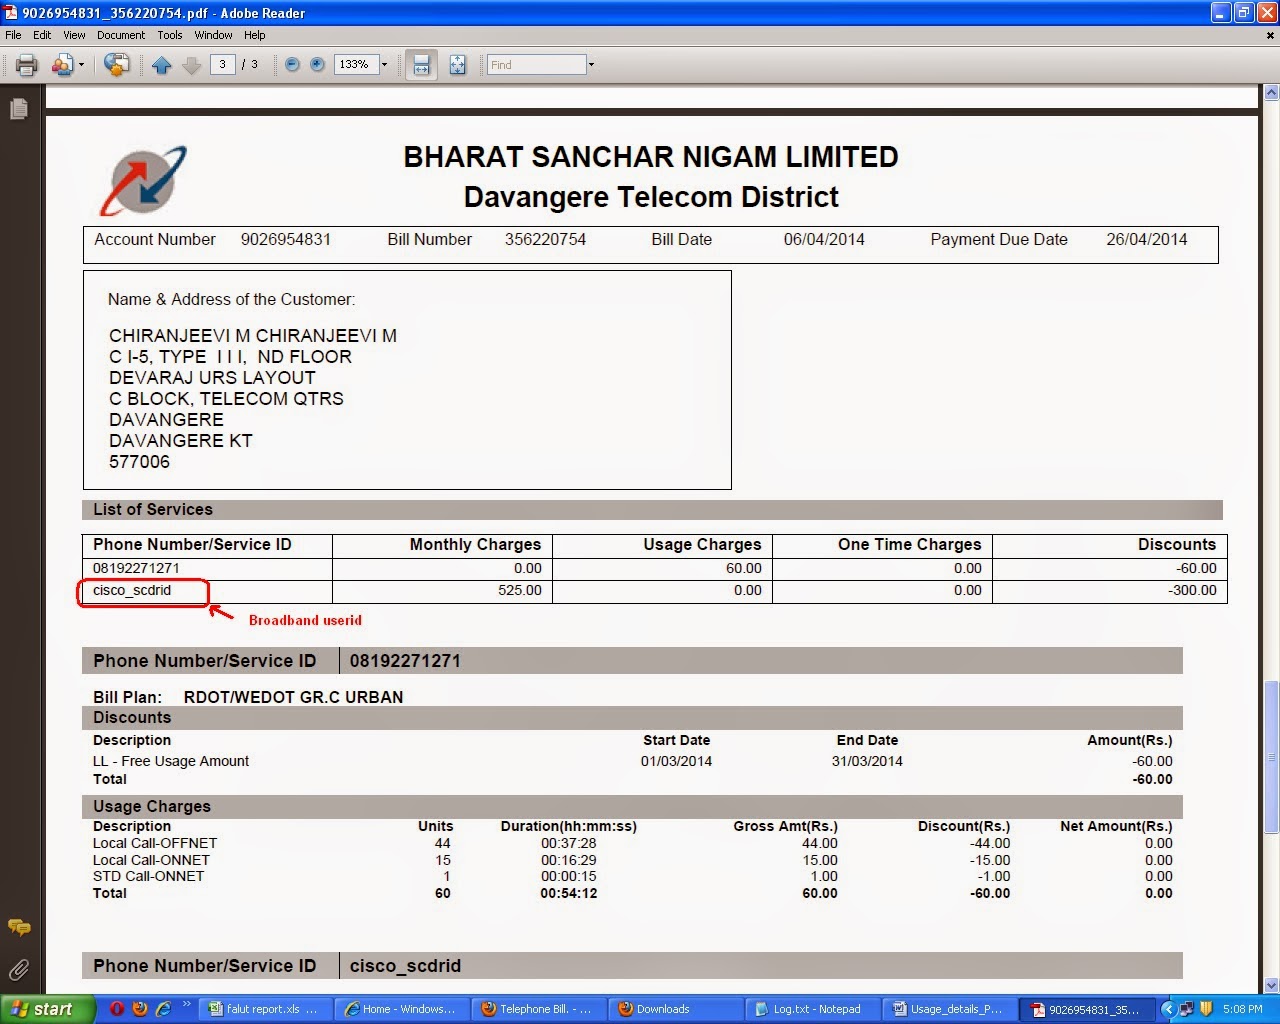This screenshot has height=1024, width=1280.
Task: Click inside the page number field
Action: (222, 64)
